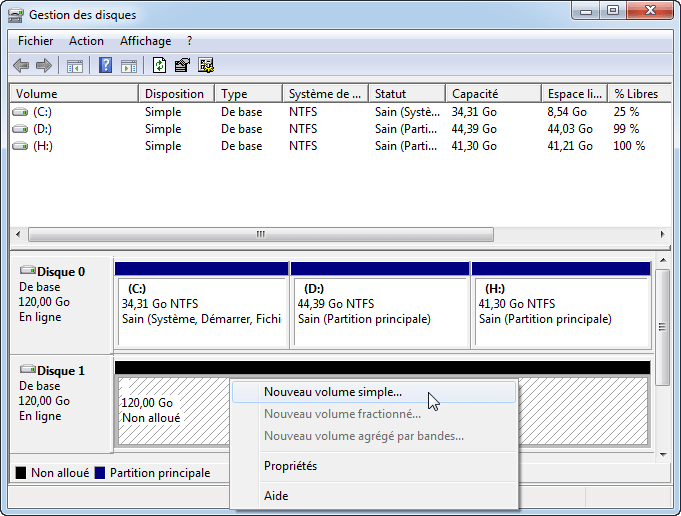
Task: Sort by the % Libres column header
Action: tap(639, 94)
